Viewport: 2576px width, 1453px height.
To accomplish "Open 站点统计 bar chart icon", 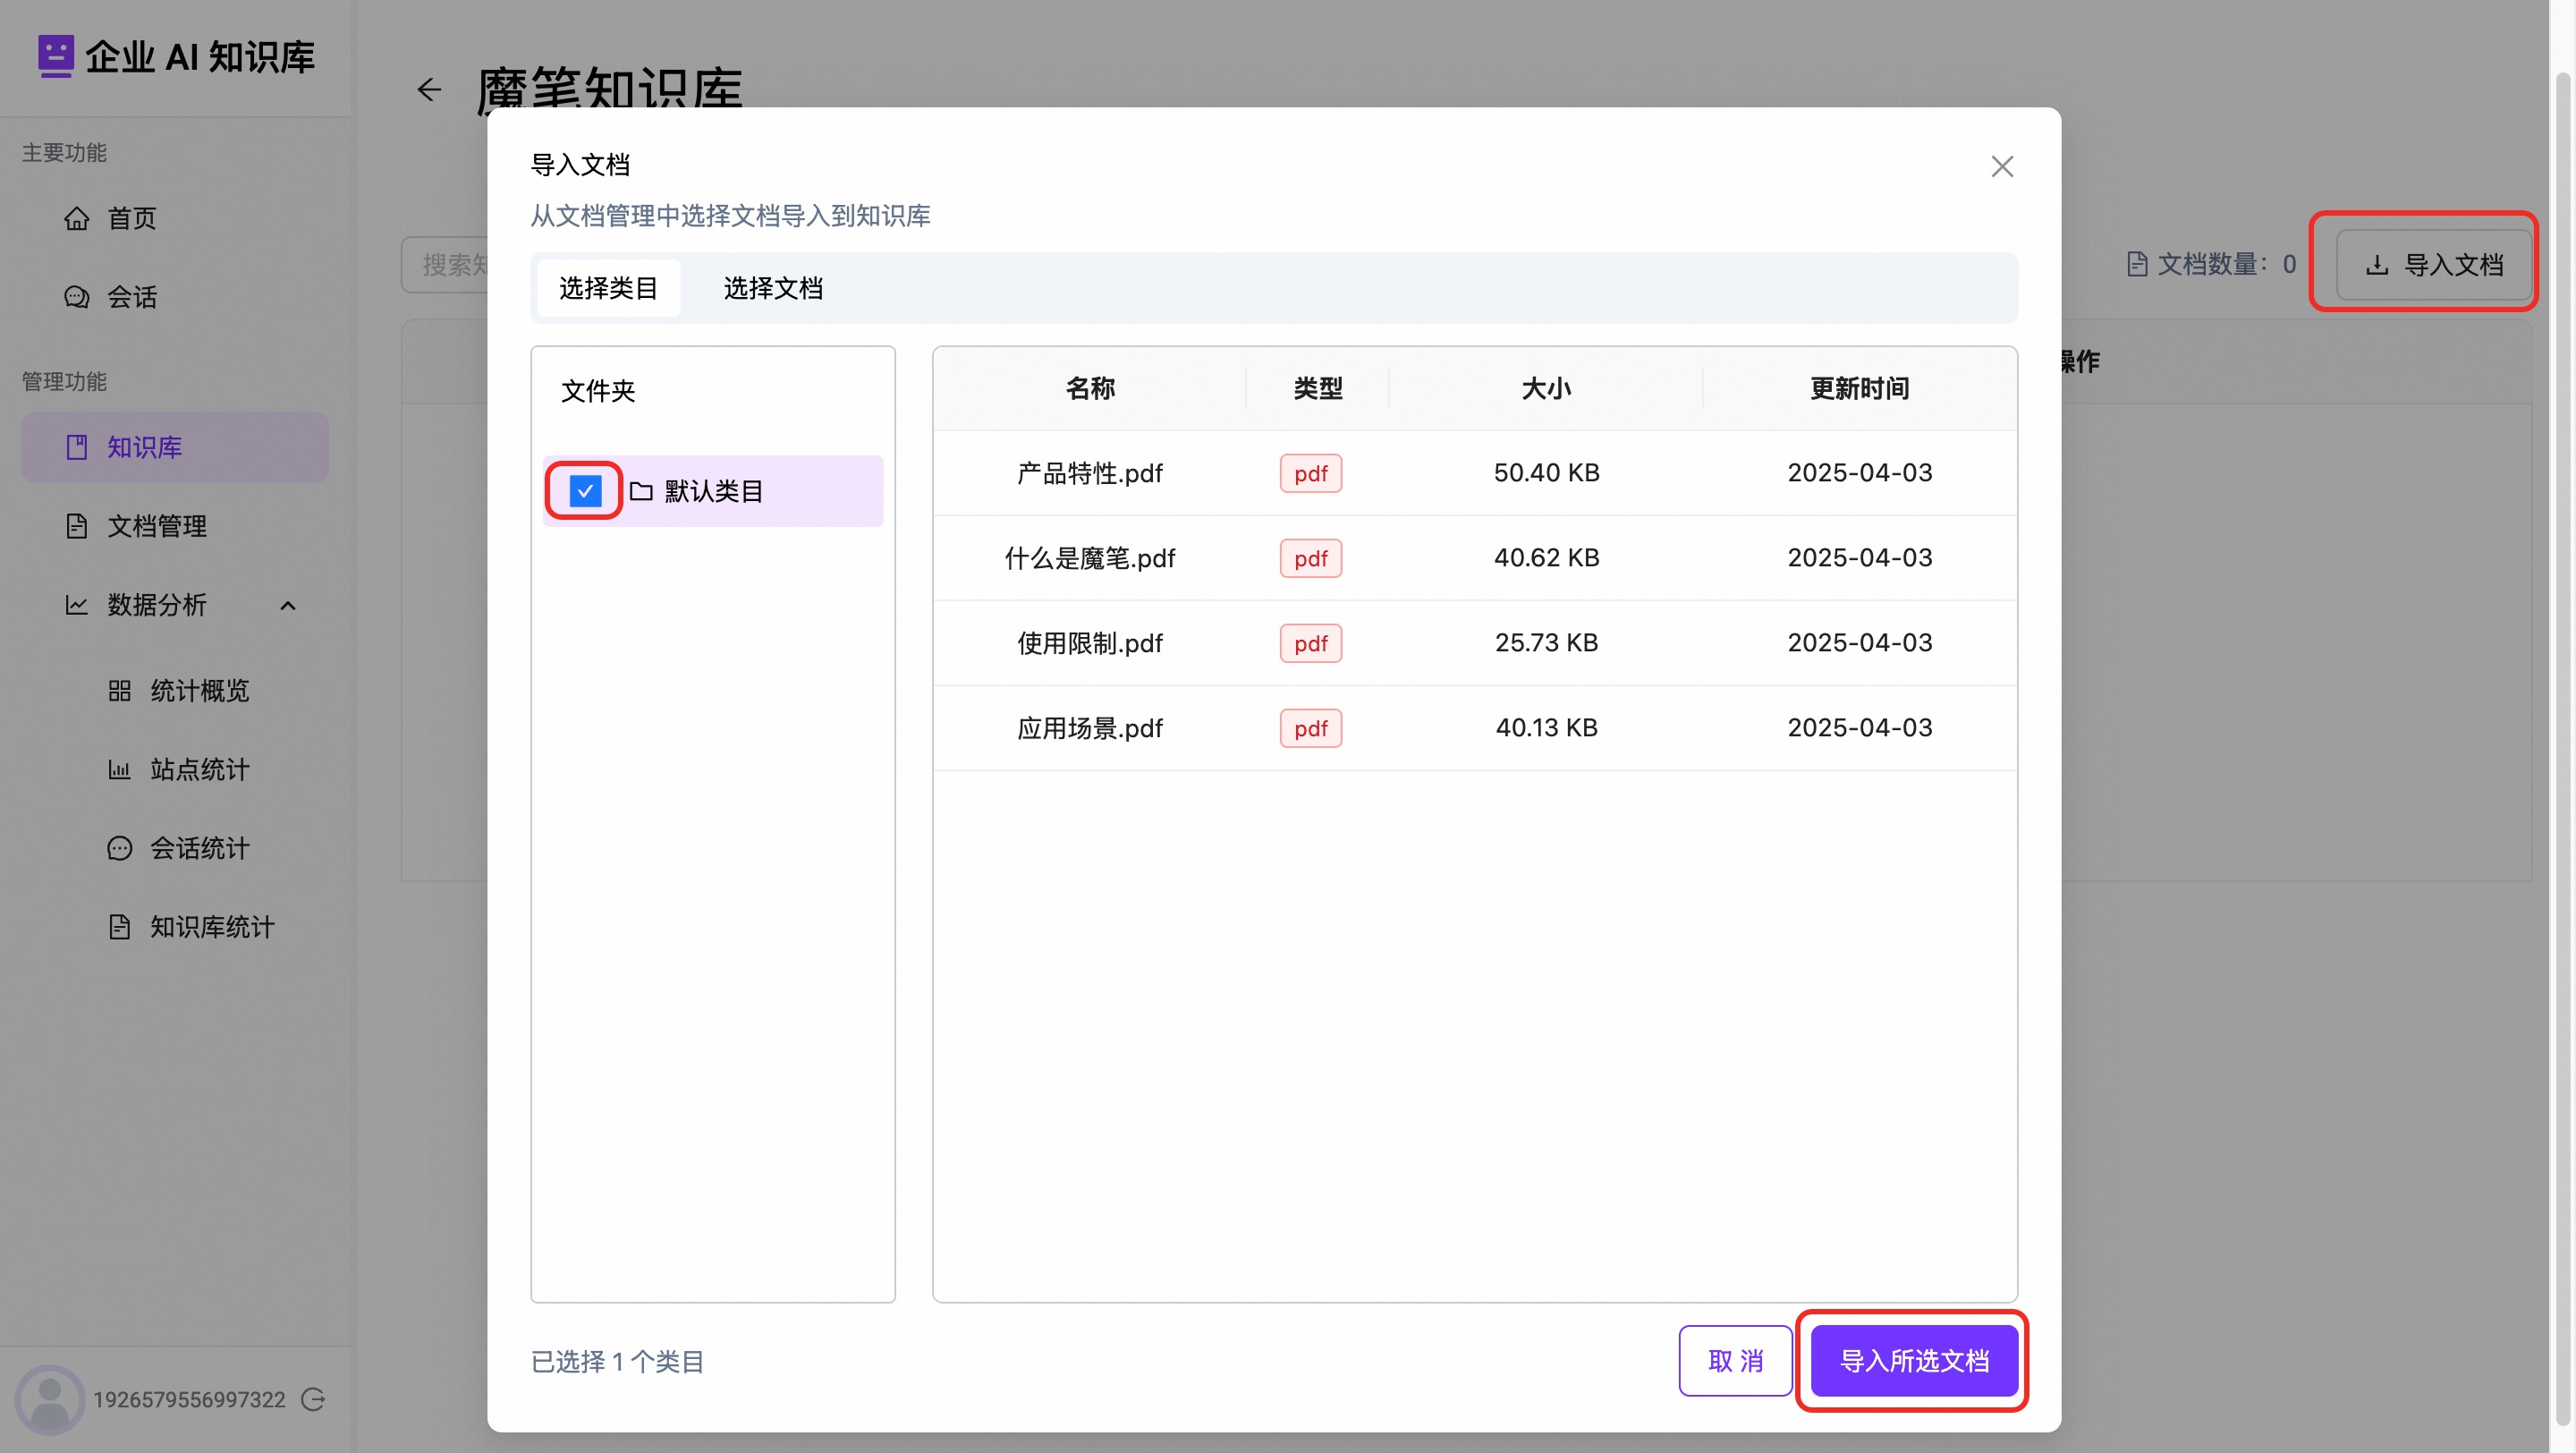I will click(x=119, y=769).
